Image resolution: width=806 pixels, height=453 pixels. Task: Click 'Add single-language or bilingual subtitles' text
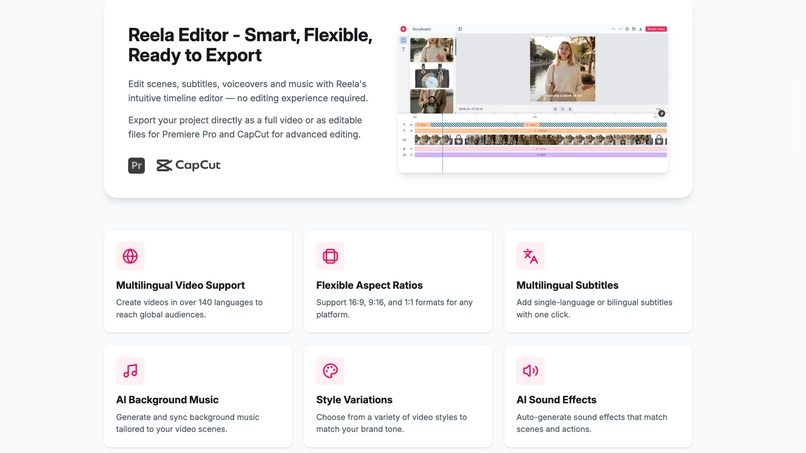pyautogui.click(x=594, y=309)
